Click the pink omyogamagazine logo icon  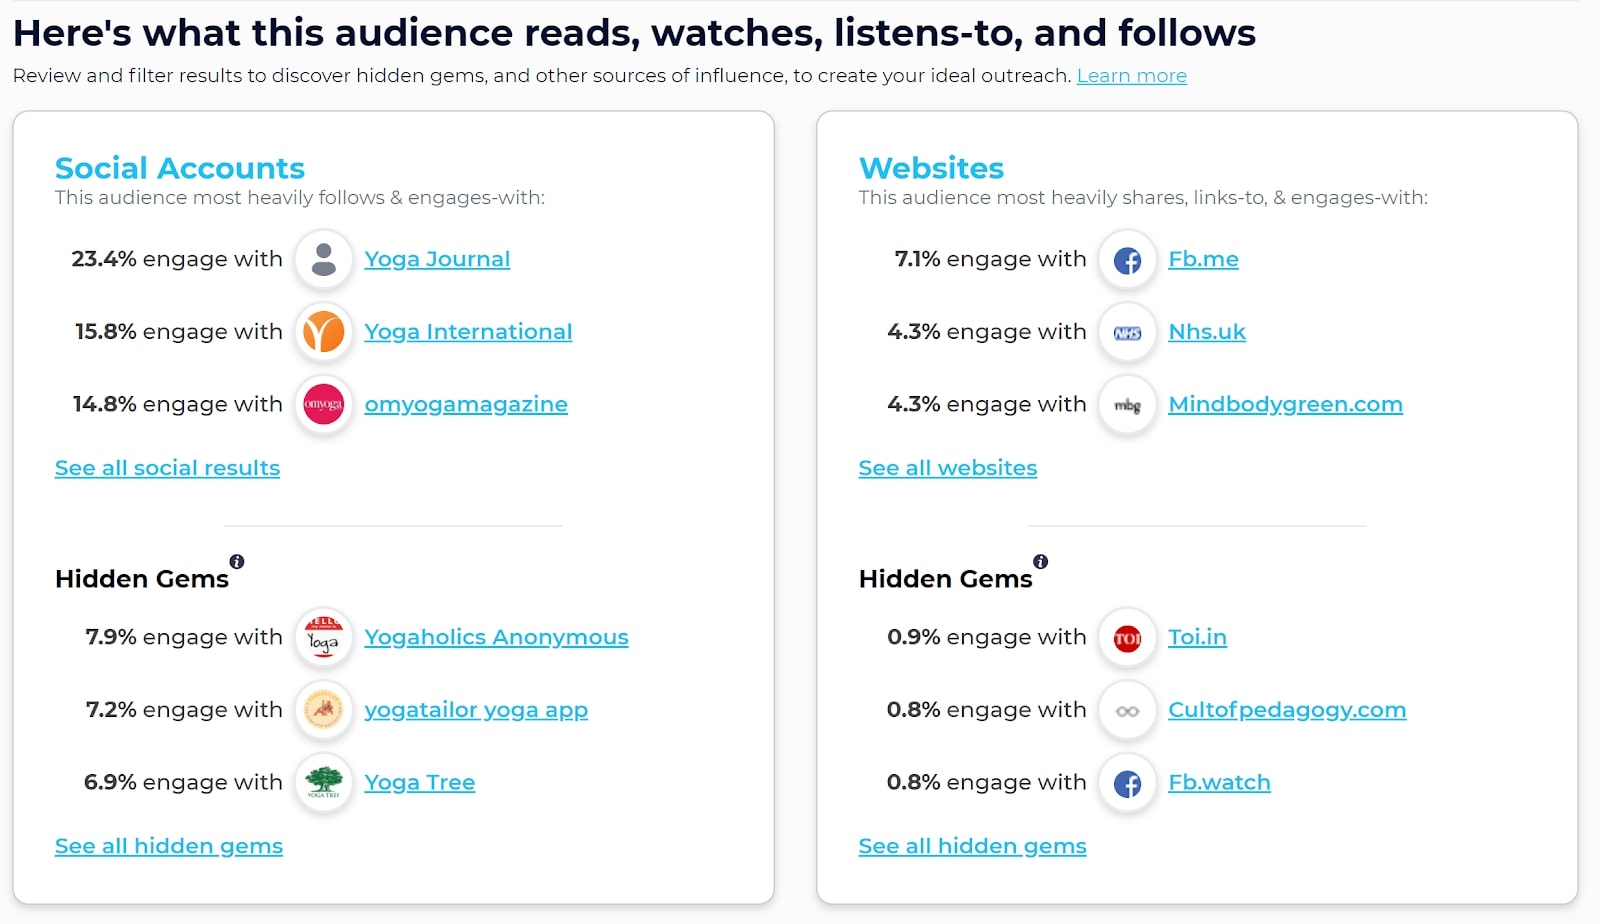(x=324, y=405)
